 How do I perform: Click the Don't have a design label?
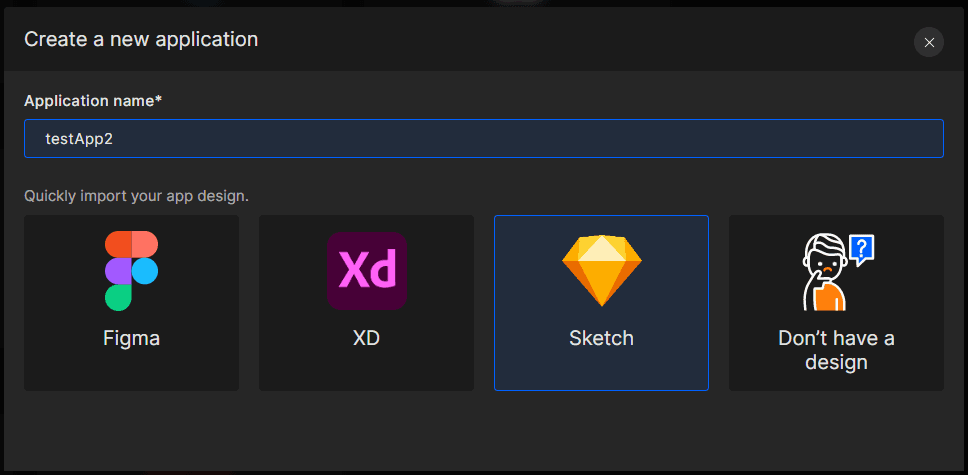coord(837,350)
